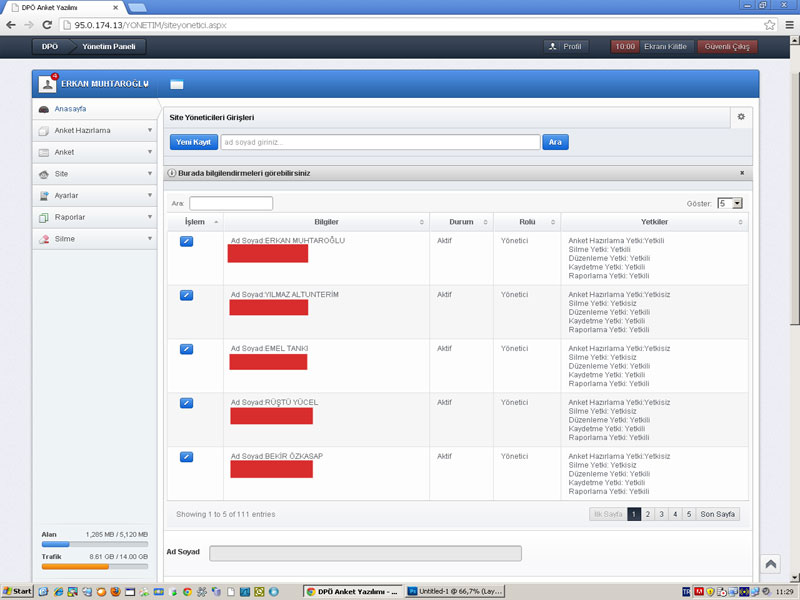Viewport: 800px width, 600px height.
Task: Go to page 5 of the table
Action: point(689,514)
